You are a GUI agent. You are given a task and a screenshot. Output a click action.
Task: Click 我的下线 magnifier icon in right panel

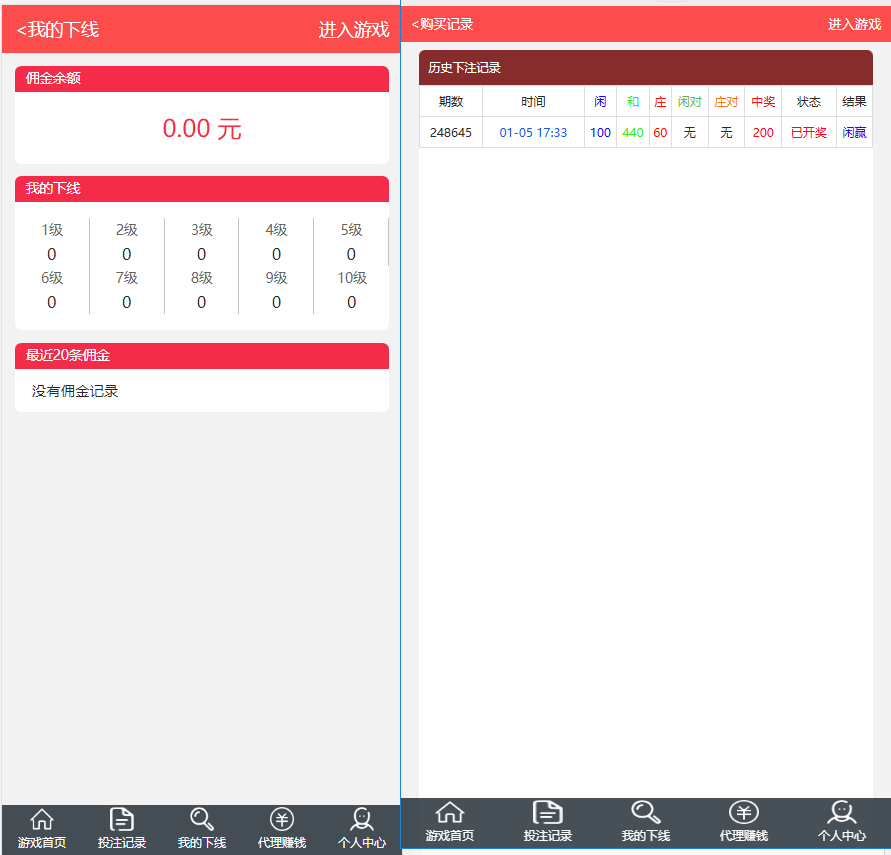point(646,813)
